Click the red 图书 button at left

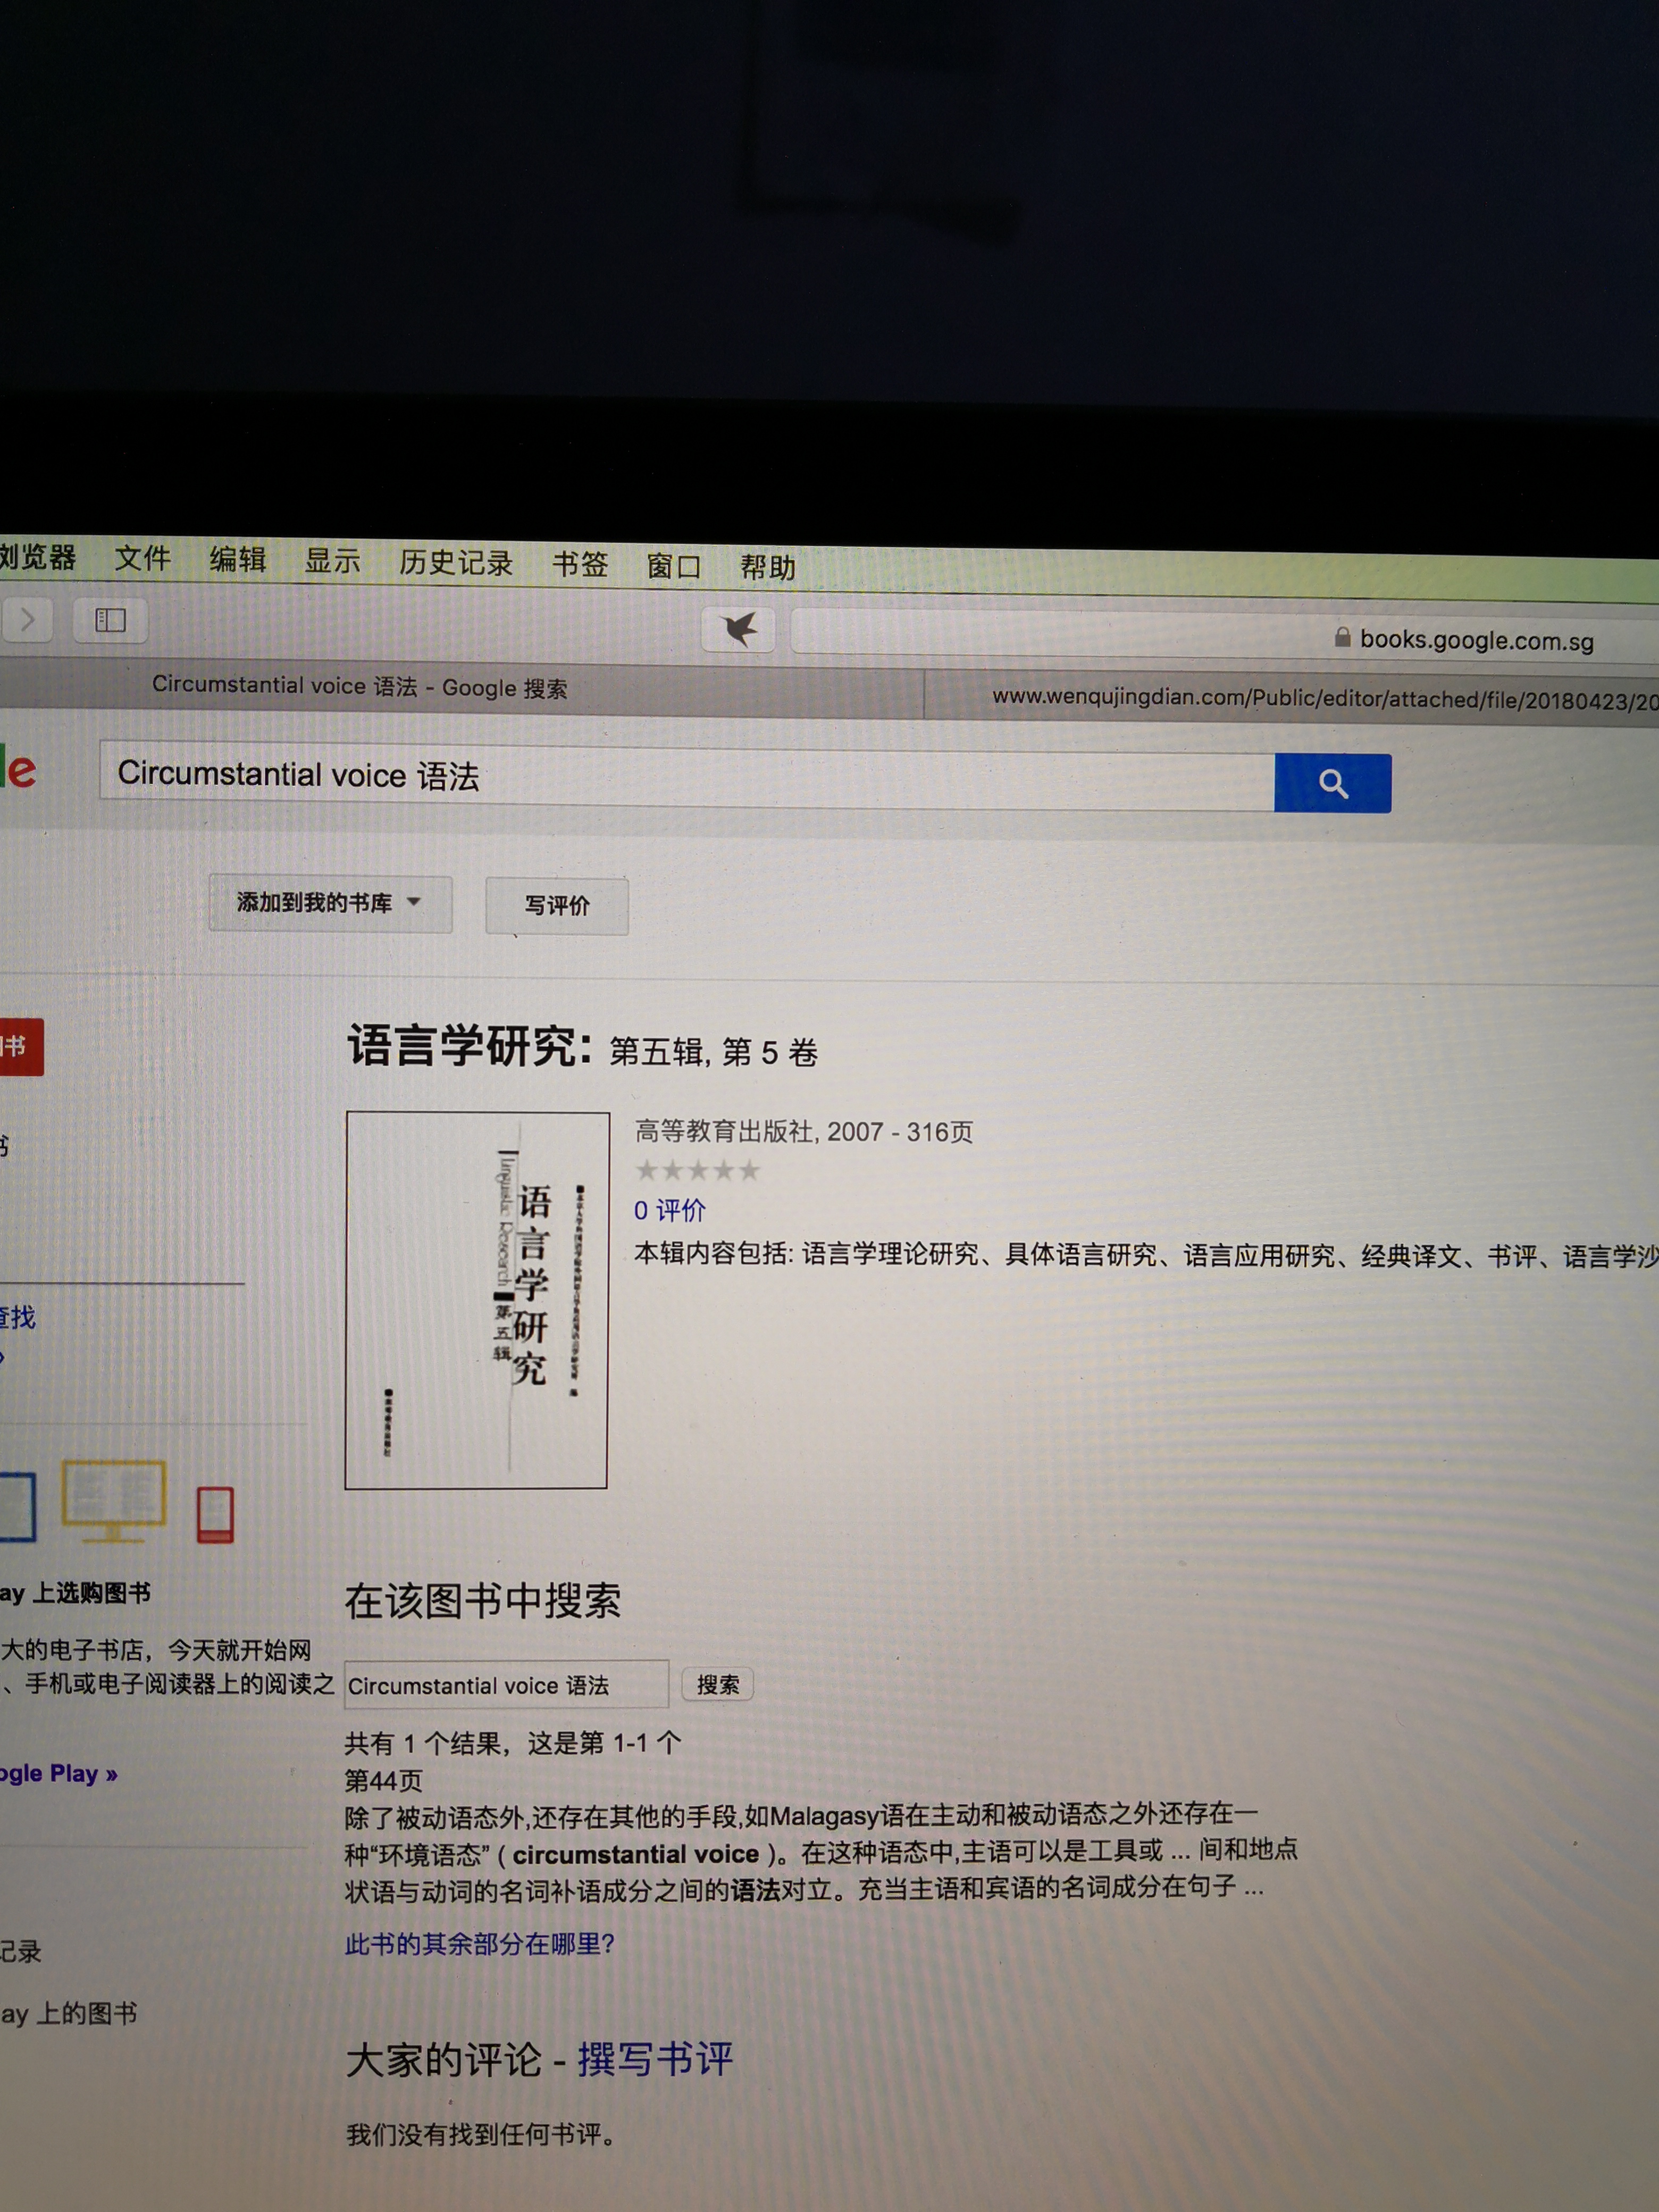(20, 1047)
